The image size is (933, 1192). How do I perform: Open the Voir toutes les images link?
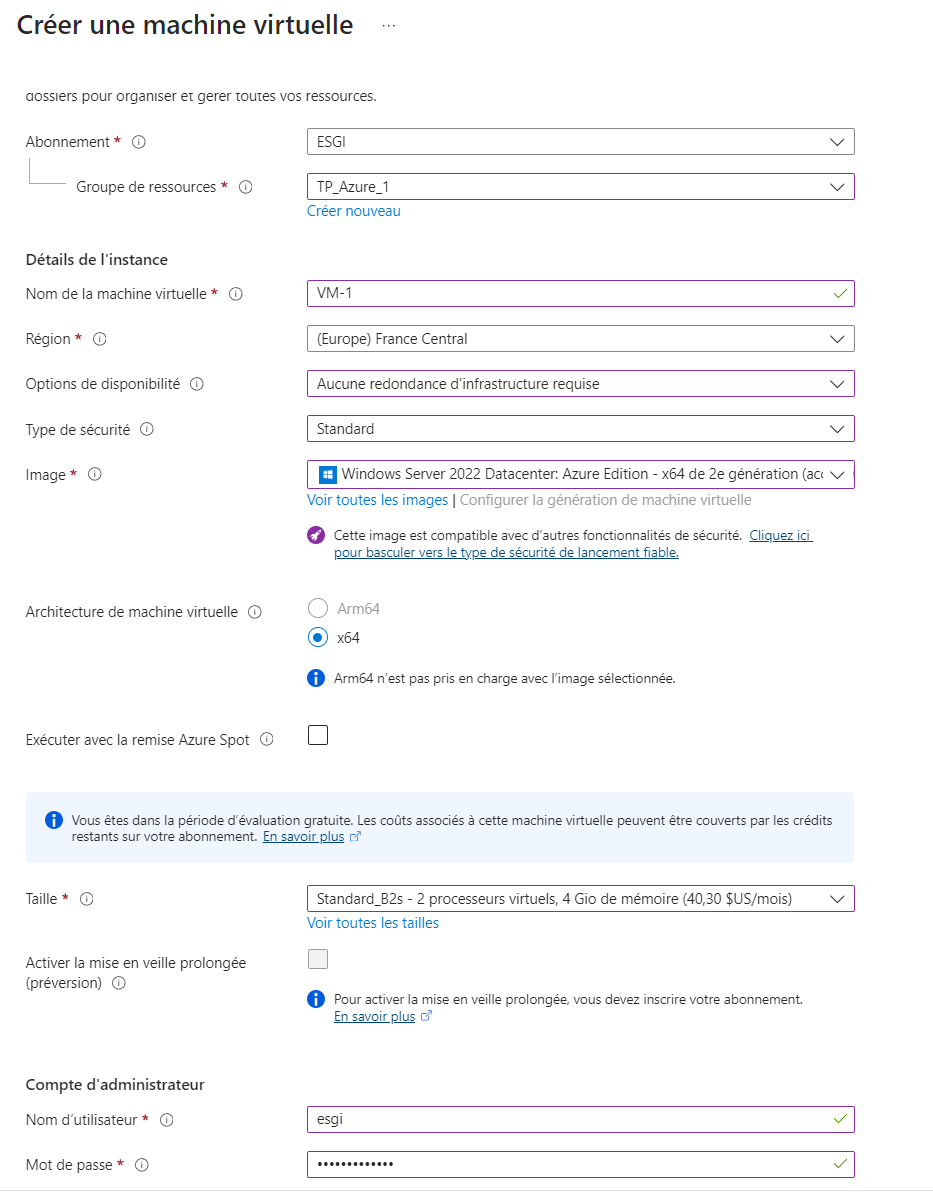click(377, 500)
